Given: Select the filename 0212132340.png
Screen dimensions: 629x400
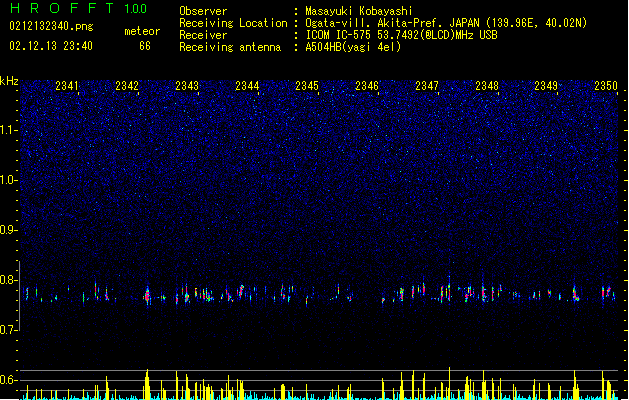Looking at the screenshot, I should pos(51,26).
